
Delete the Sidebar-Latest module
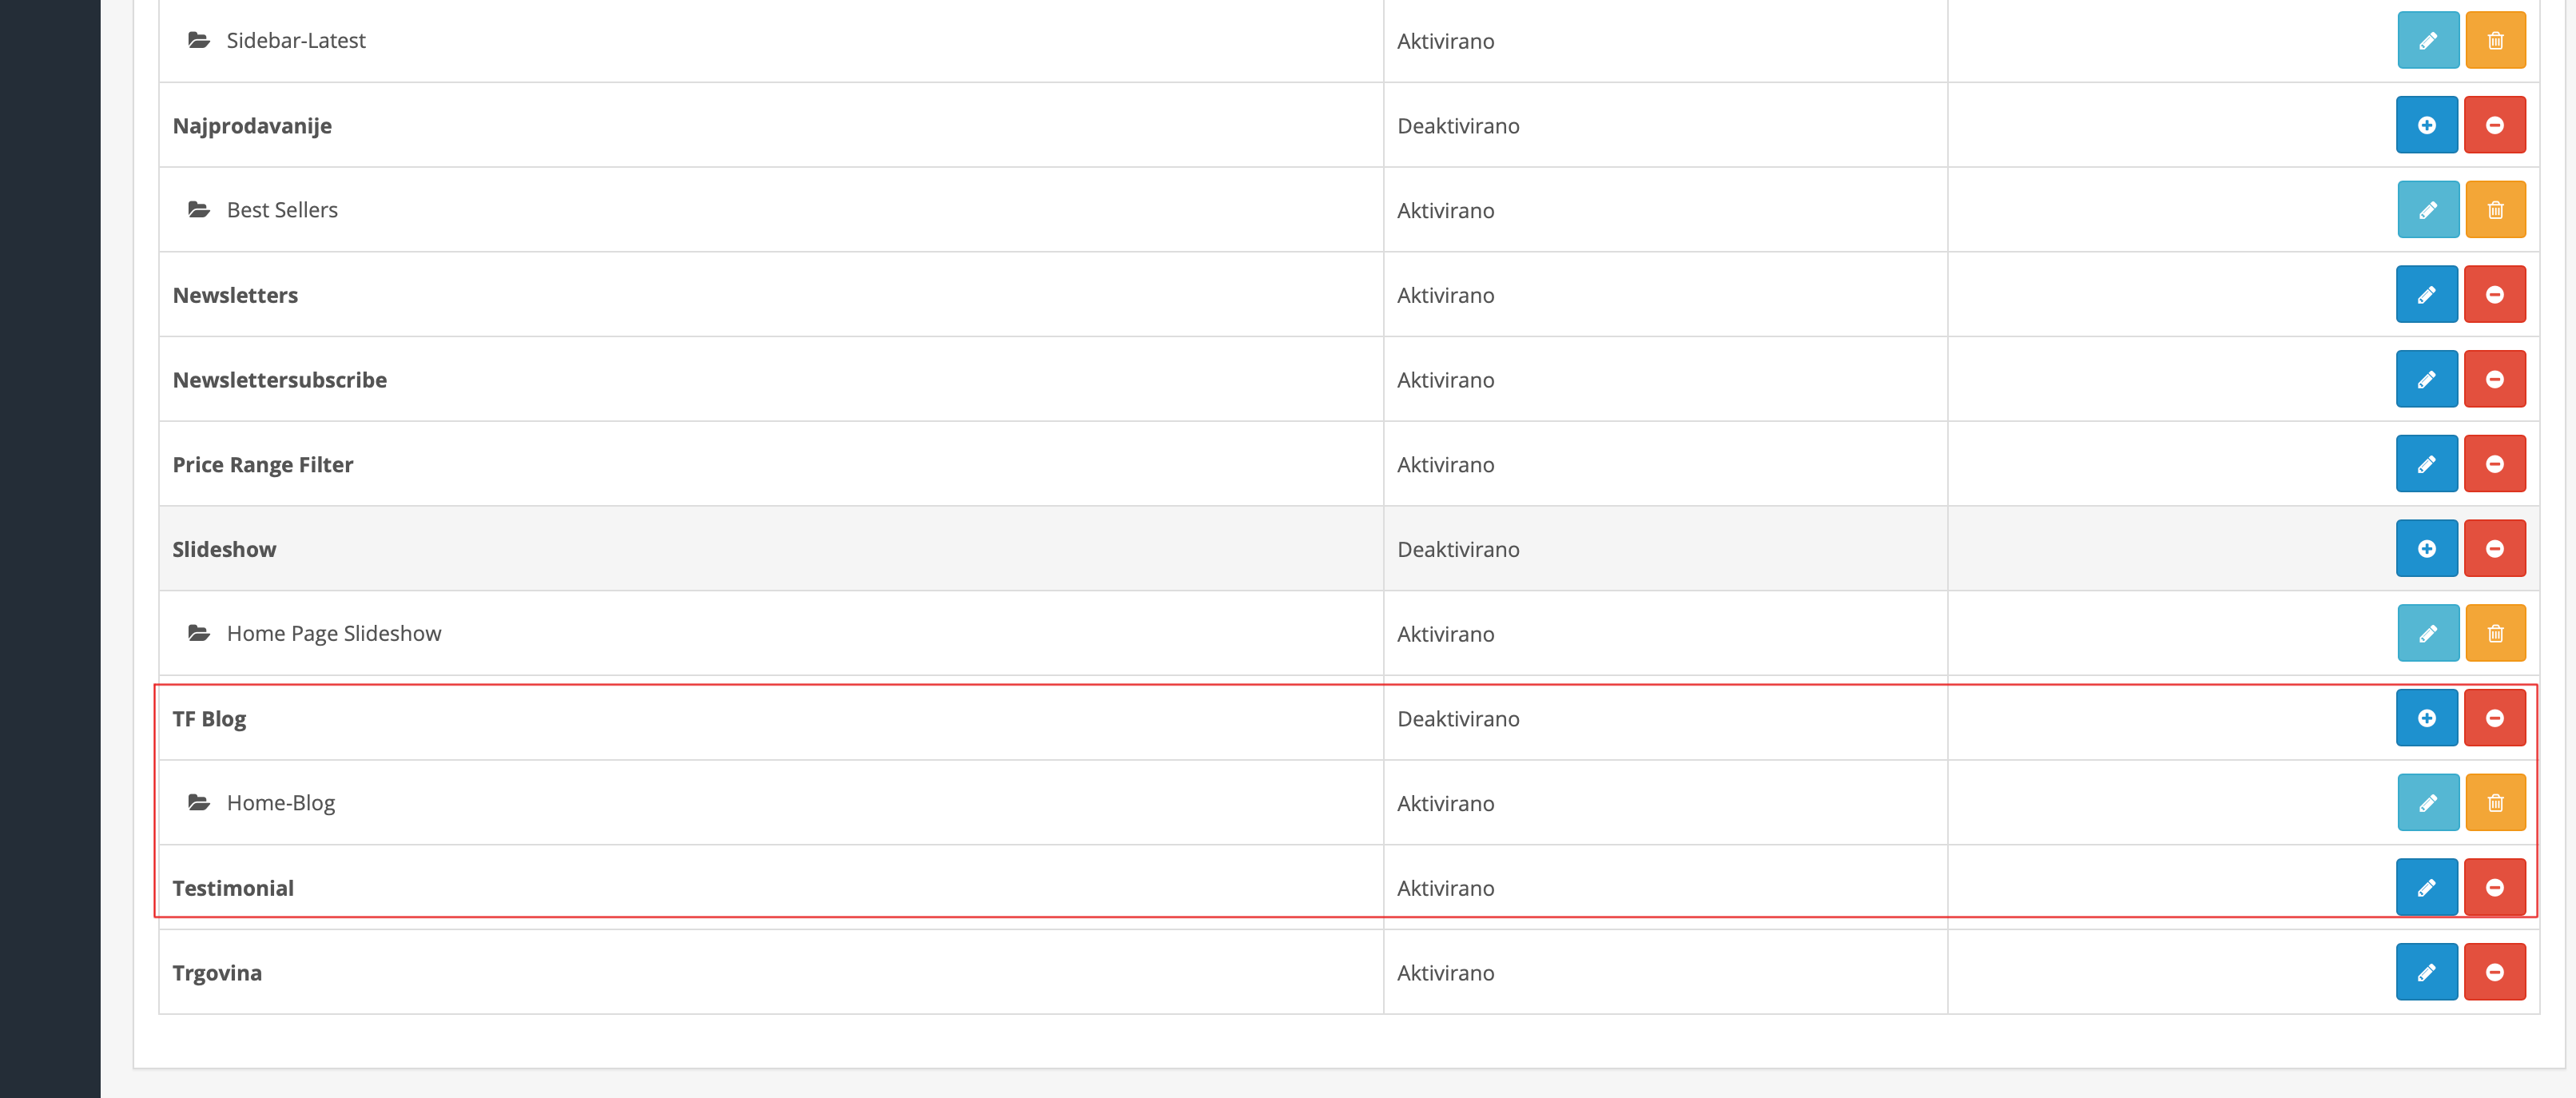(2495, 40)
